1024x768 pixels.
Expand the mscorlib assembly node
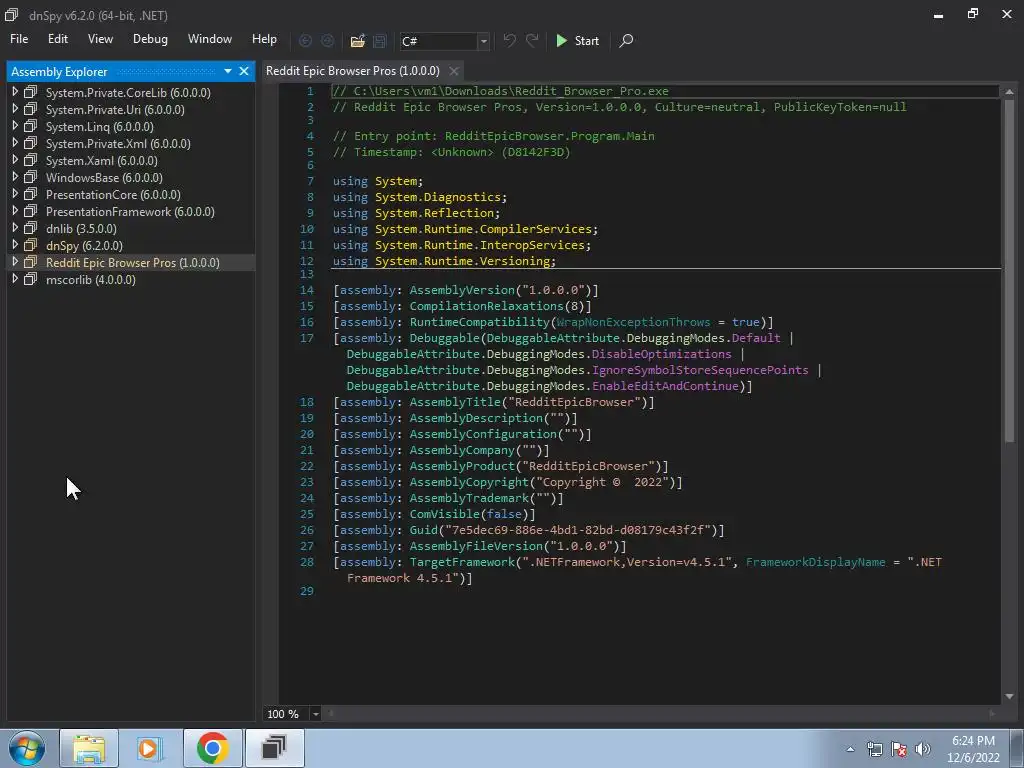[15, 279]
